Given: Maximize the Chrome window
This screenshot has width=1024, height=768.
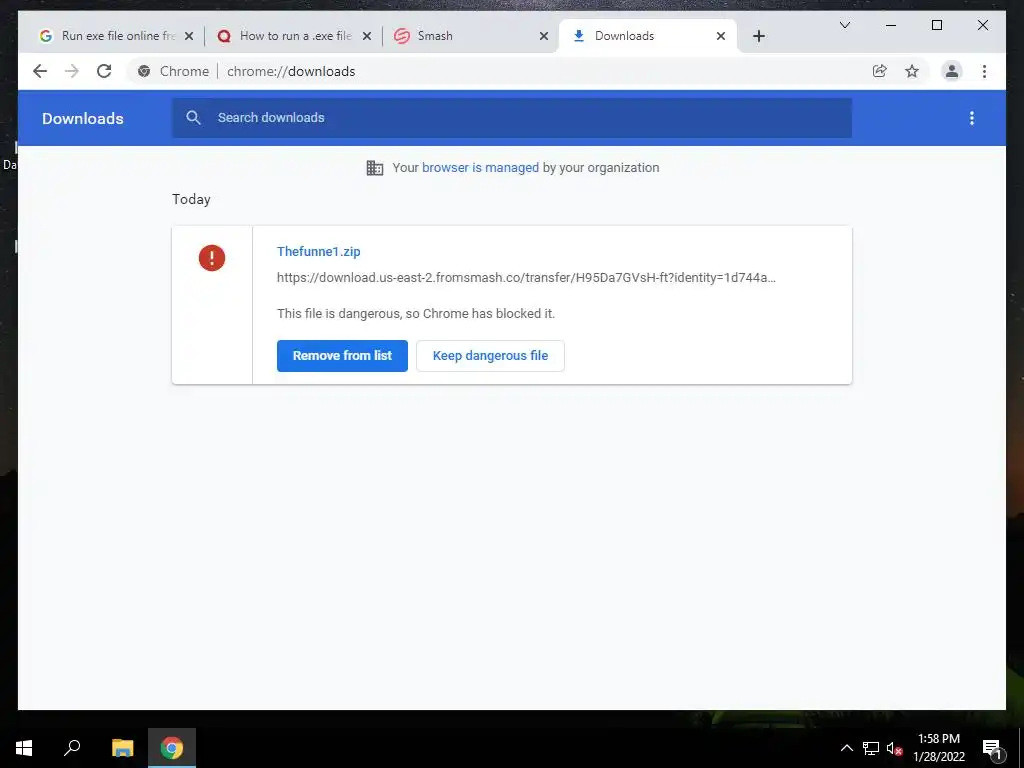Looking at the screenshot, I should [936, 25].
